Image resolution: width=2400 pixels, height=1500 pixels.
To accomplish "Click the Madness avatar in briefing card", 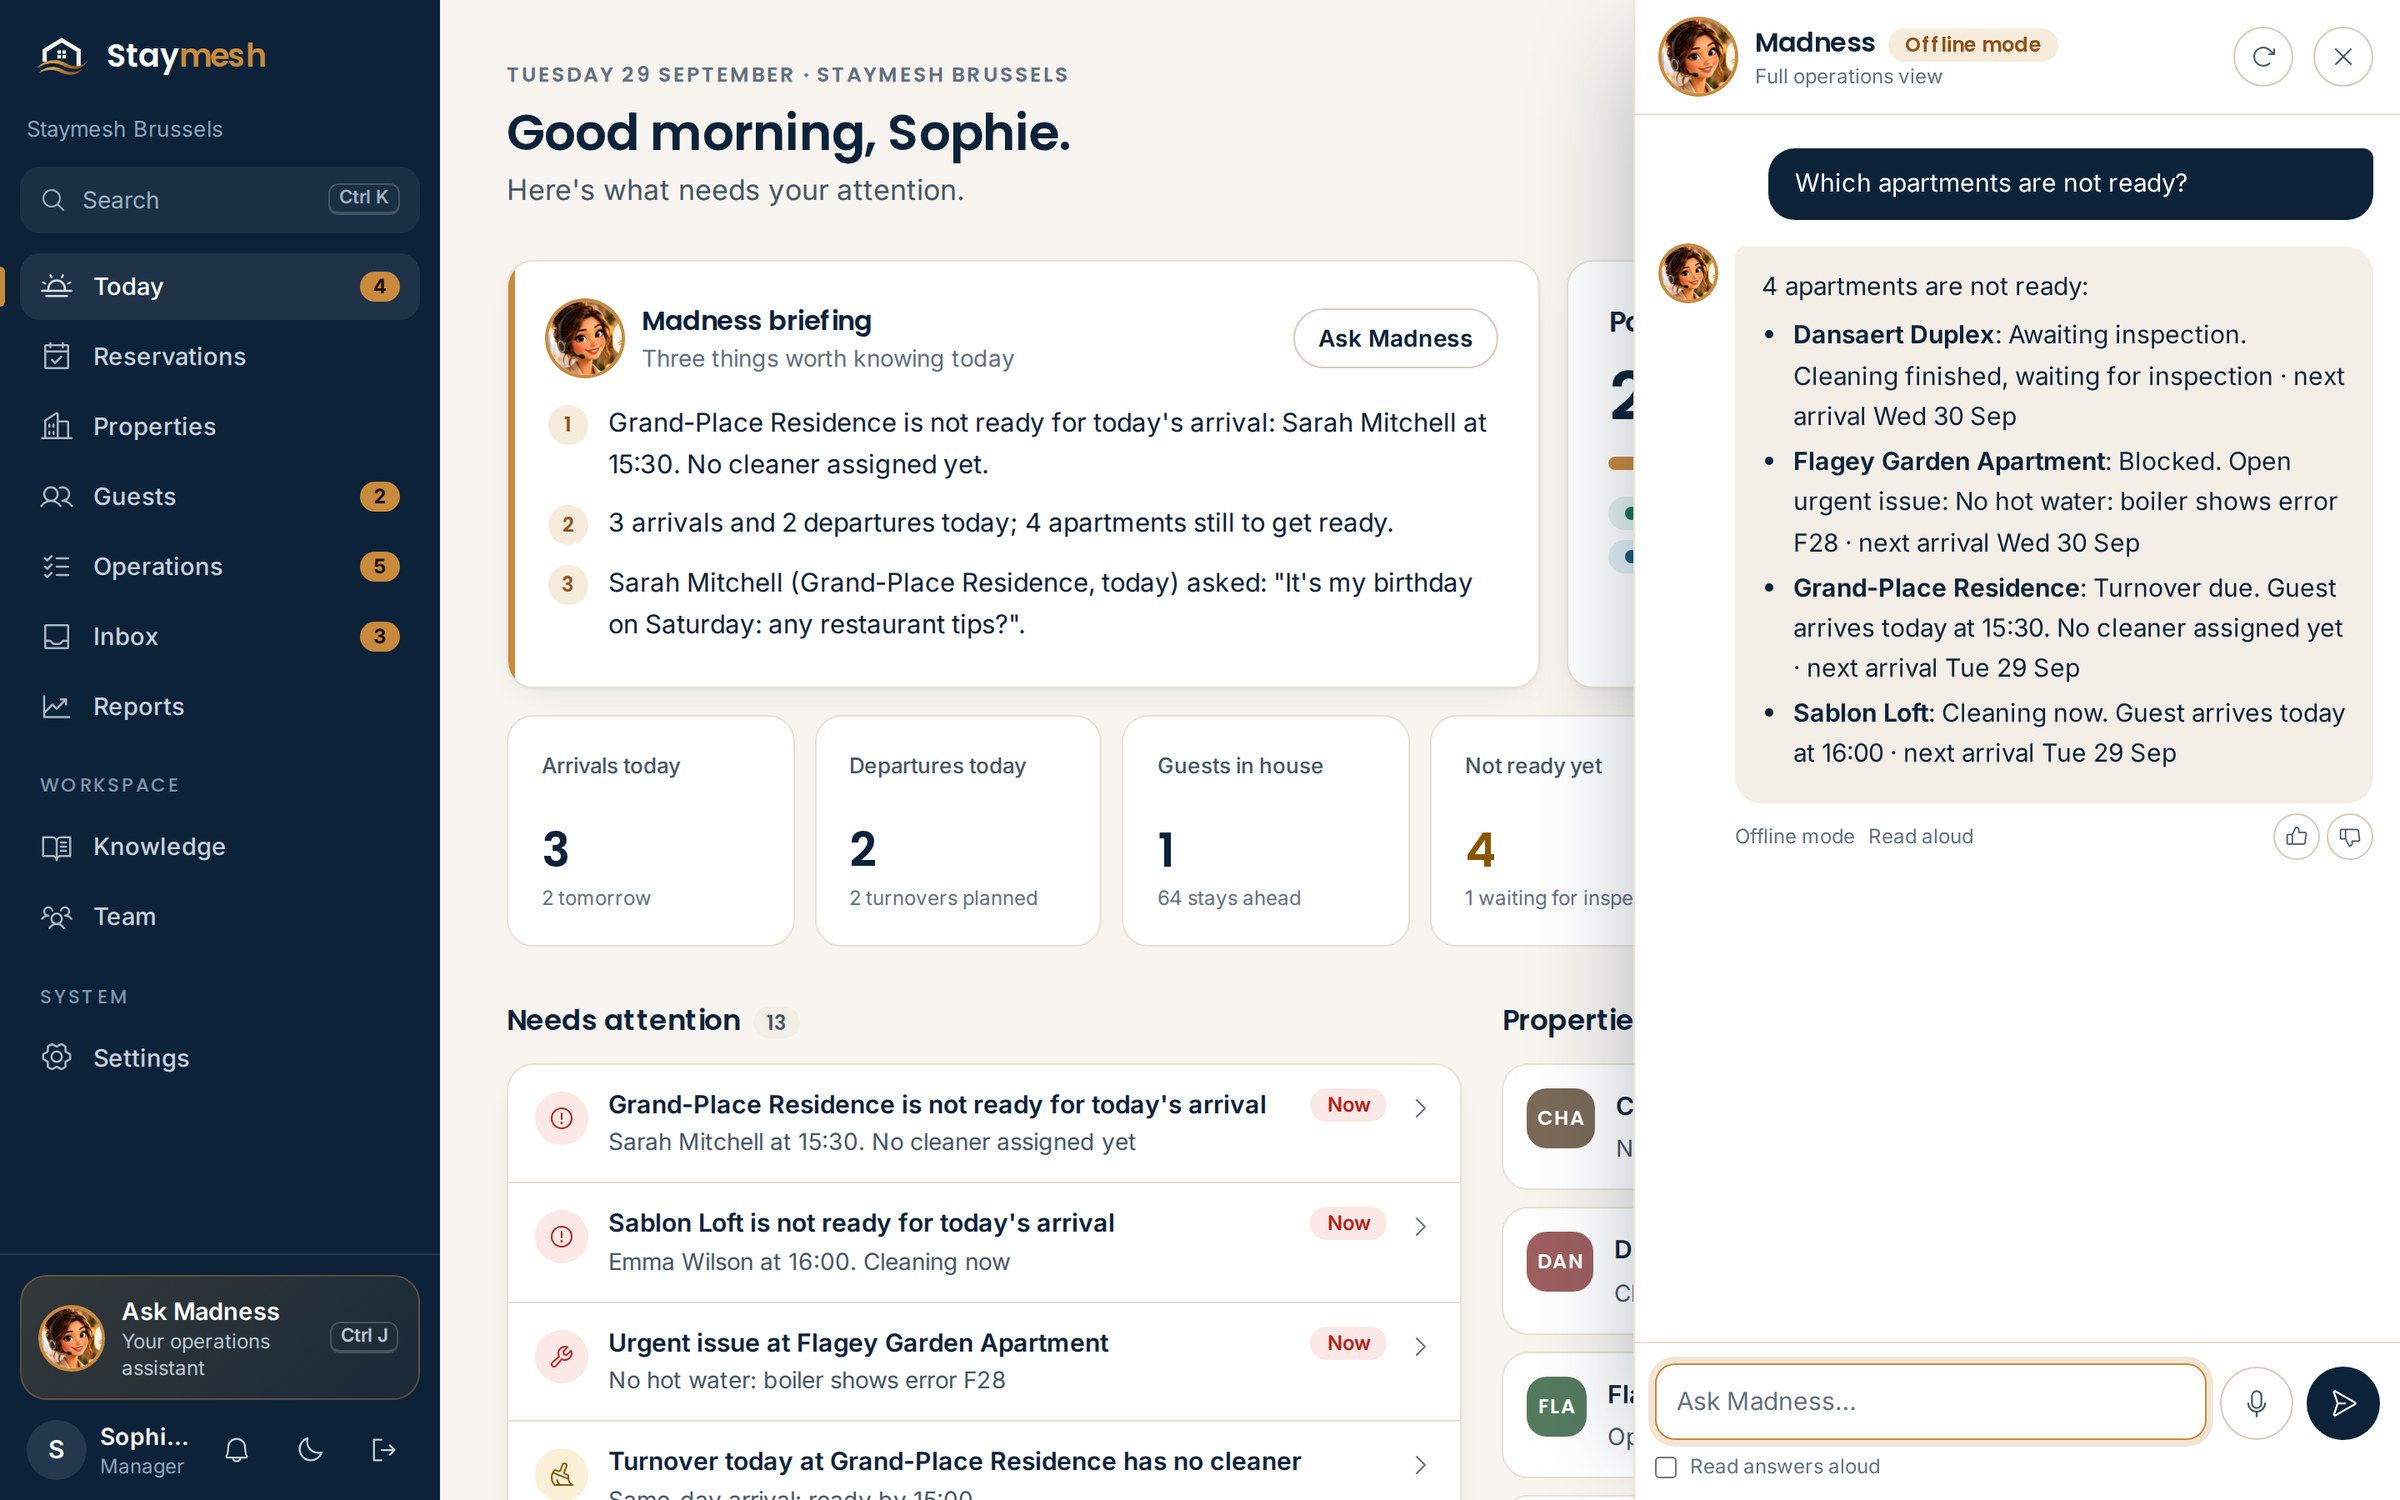I will click(585, 338).
